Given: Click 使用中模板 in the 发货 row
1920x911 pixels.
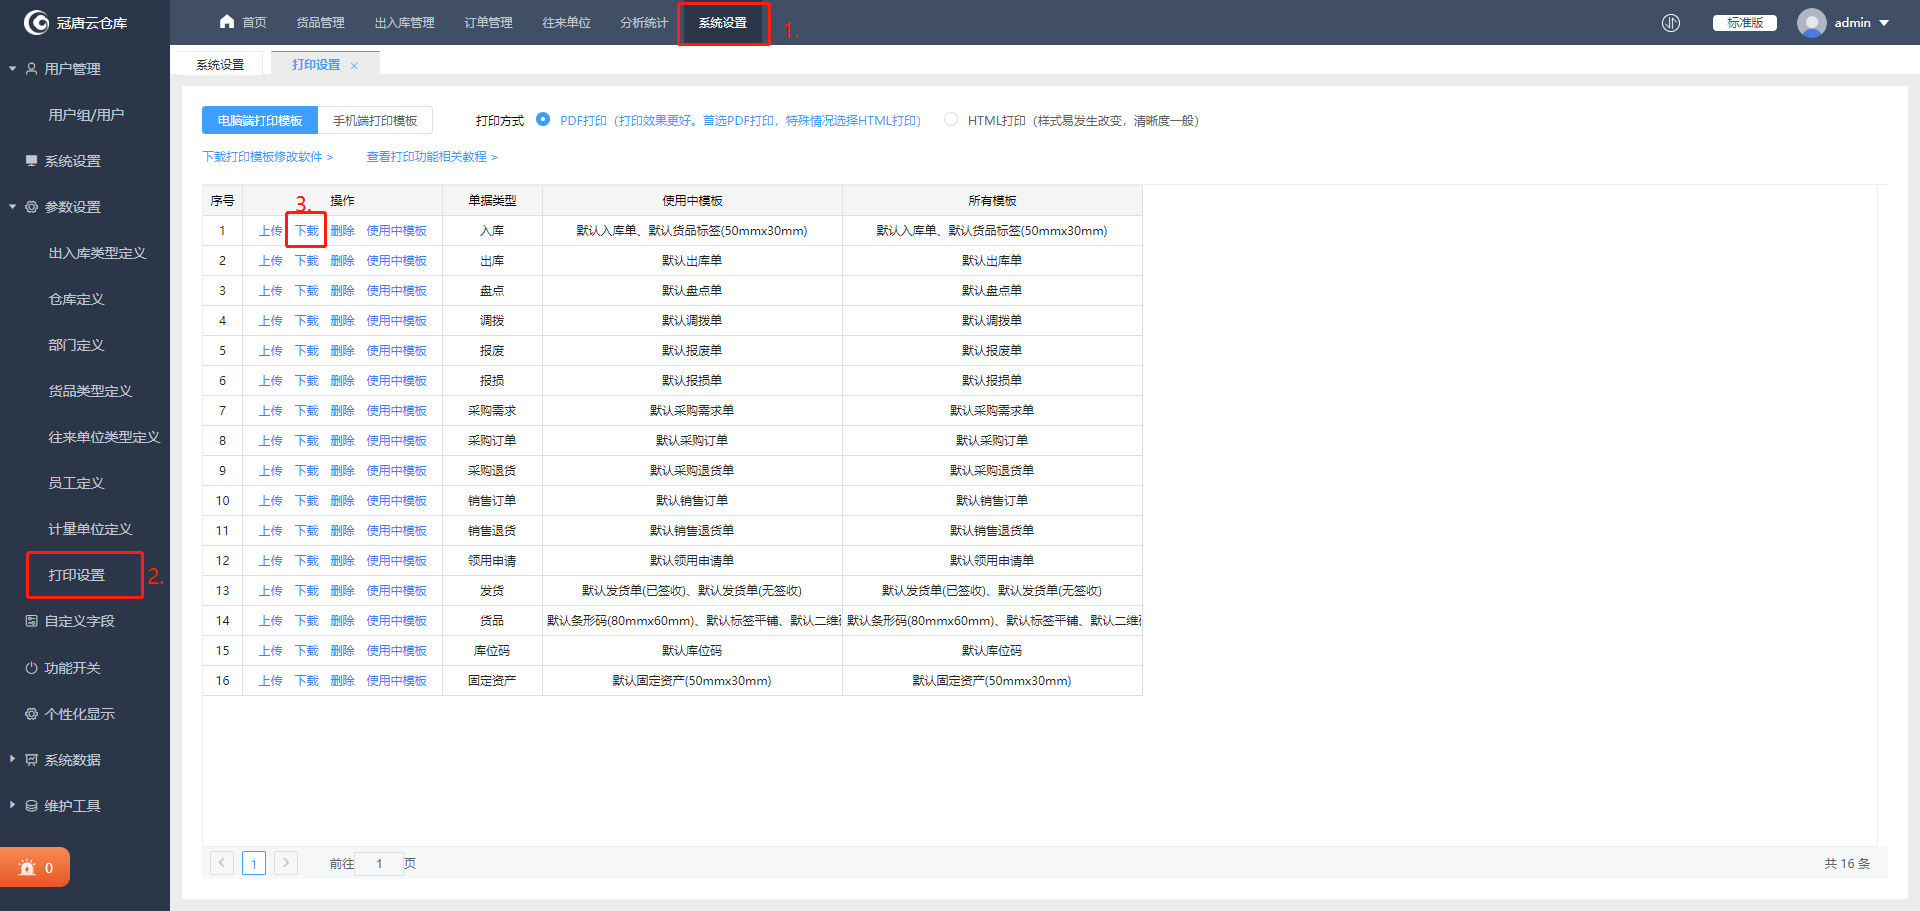Looking at the screenshot, I should pyautogui.click(x=396, y=591).
